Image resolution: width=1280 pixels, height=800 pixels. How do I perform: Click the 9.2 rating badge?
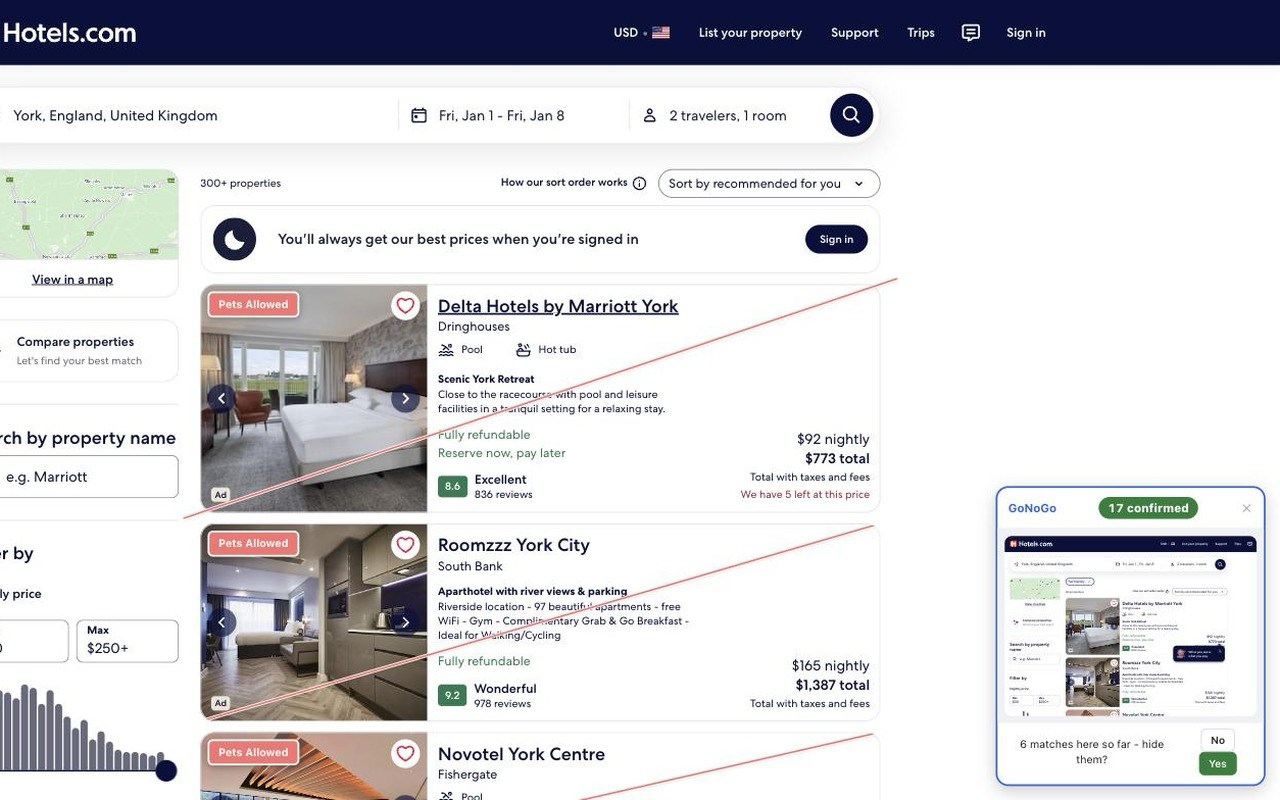pyautogui.click(x=452, y=695)
